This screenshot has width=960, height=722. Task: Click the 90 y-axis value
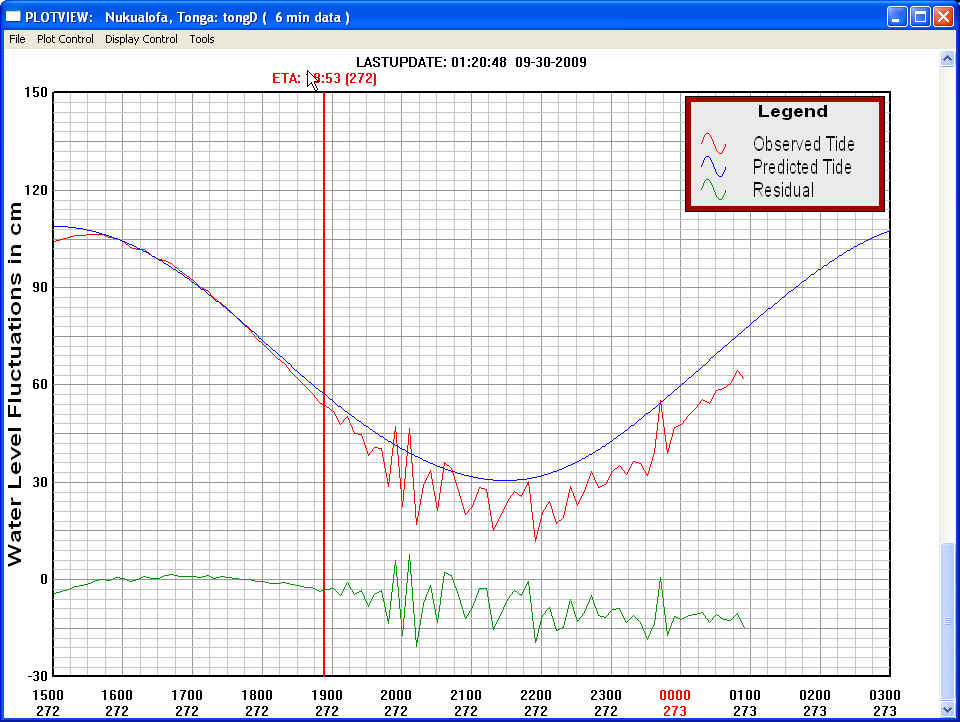point(39,288)
